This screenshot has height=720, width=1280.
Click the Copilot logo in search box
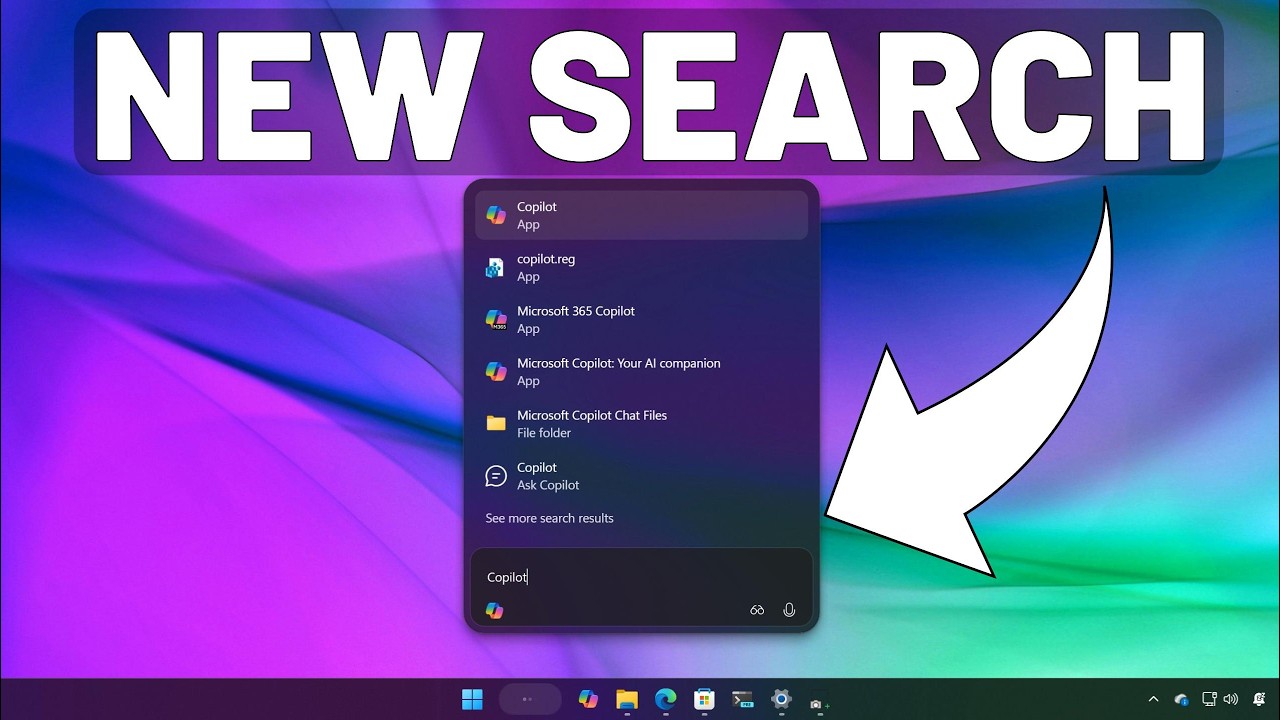pos(494,610)
